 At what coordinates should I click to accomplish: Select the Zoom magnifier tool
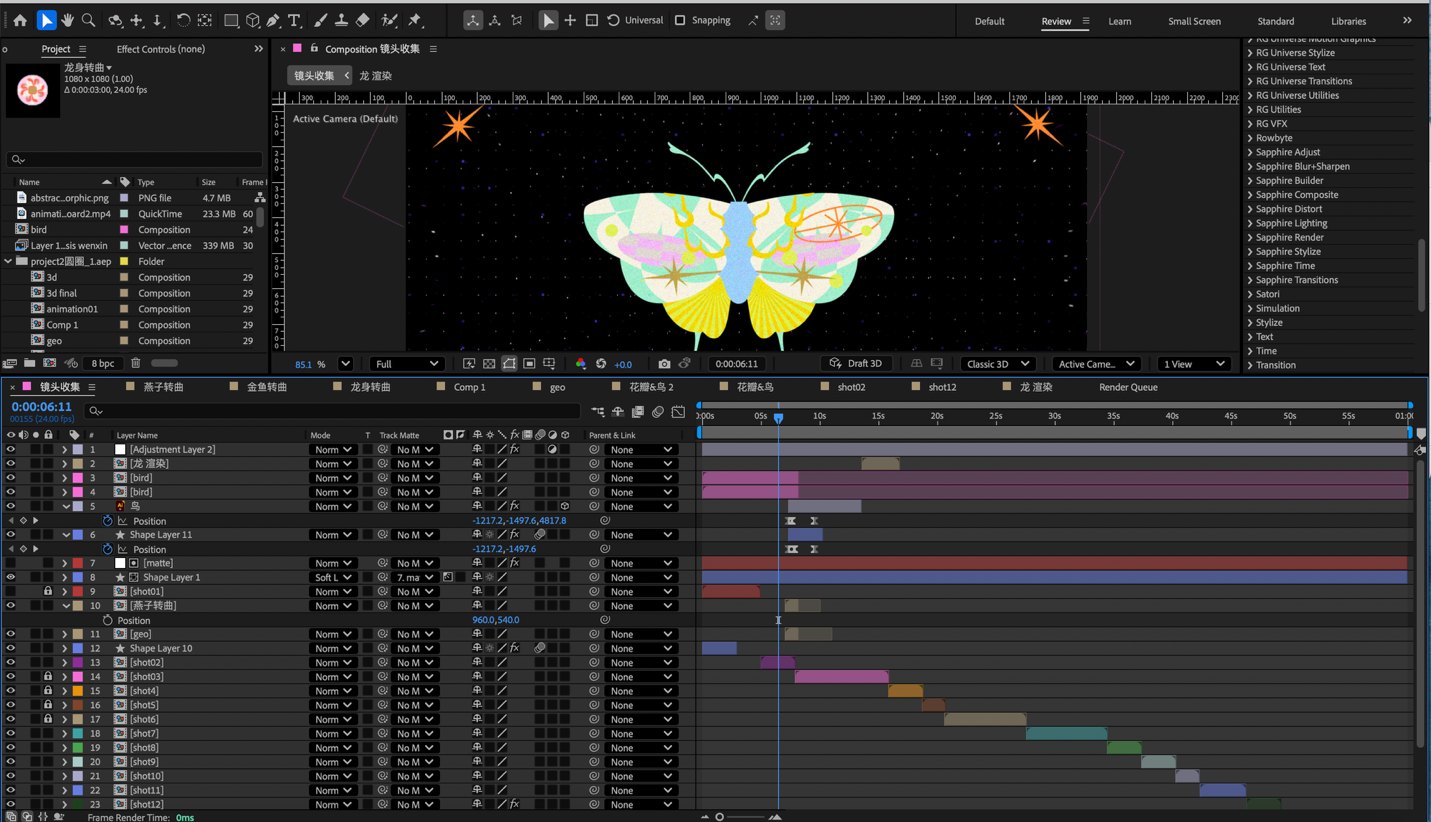[88, 20]
